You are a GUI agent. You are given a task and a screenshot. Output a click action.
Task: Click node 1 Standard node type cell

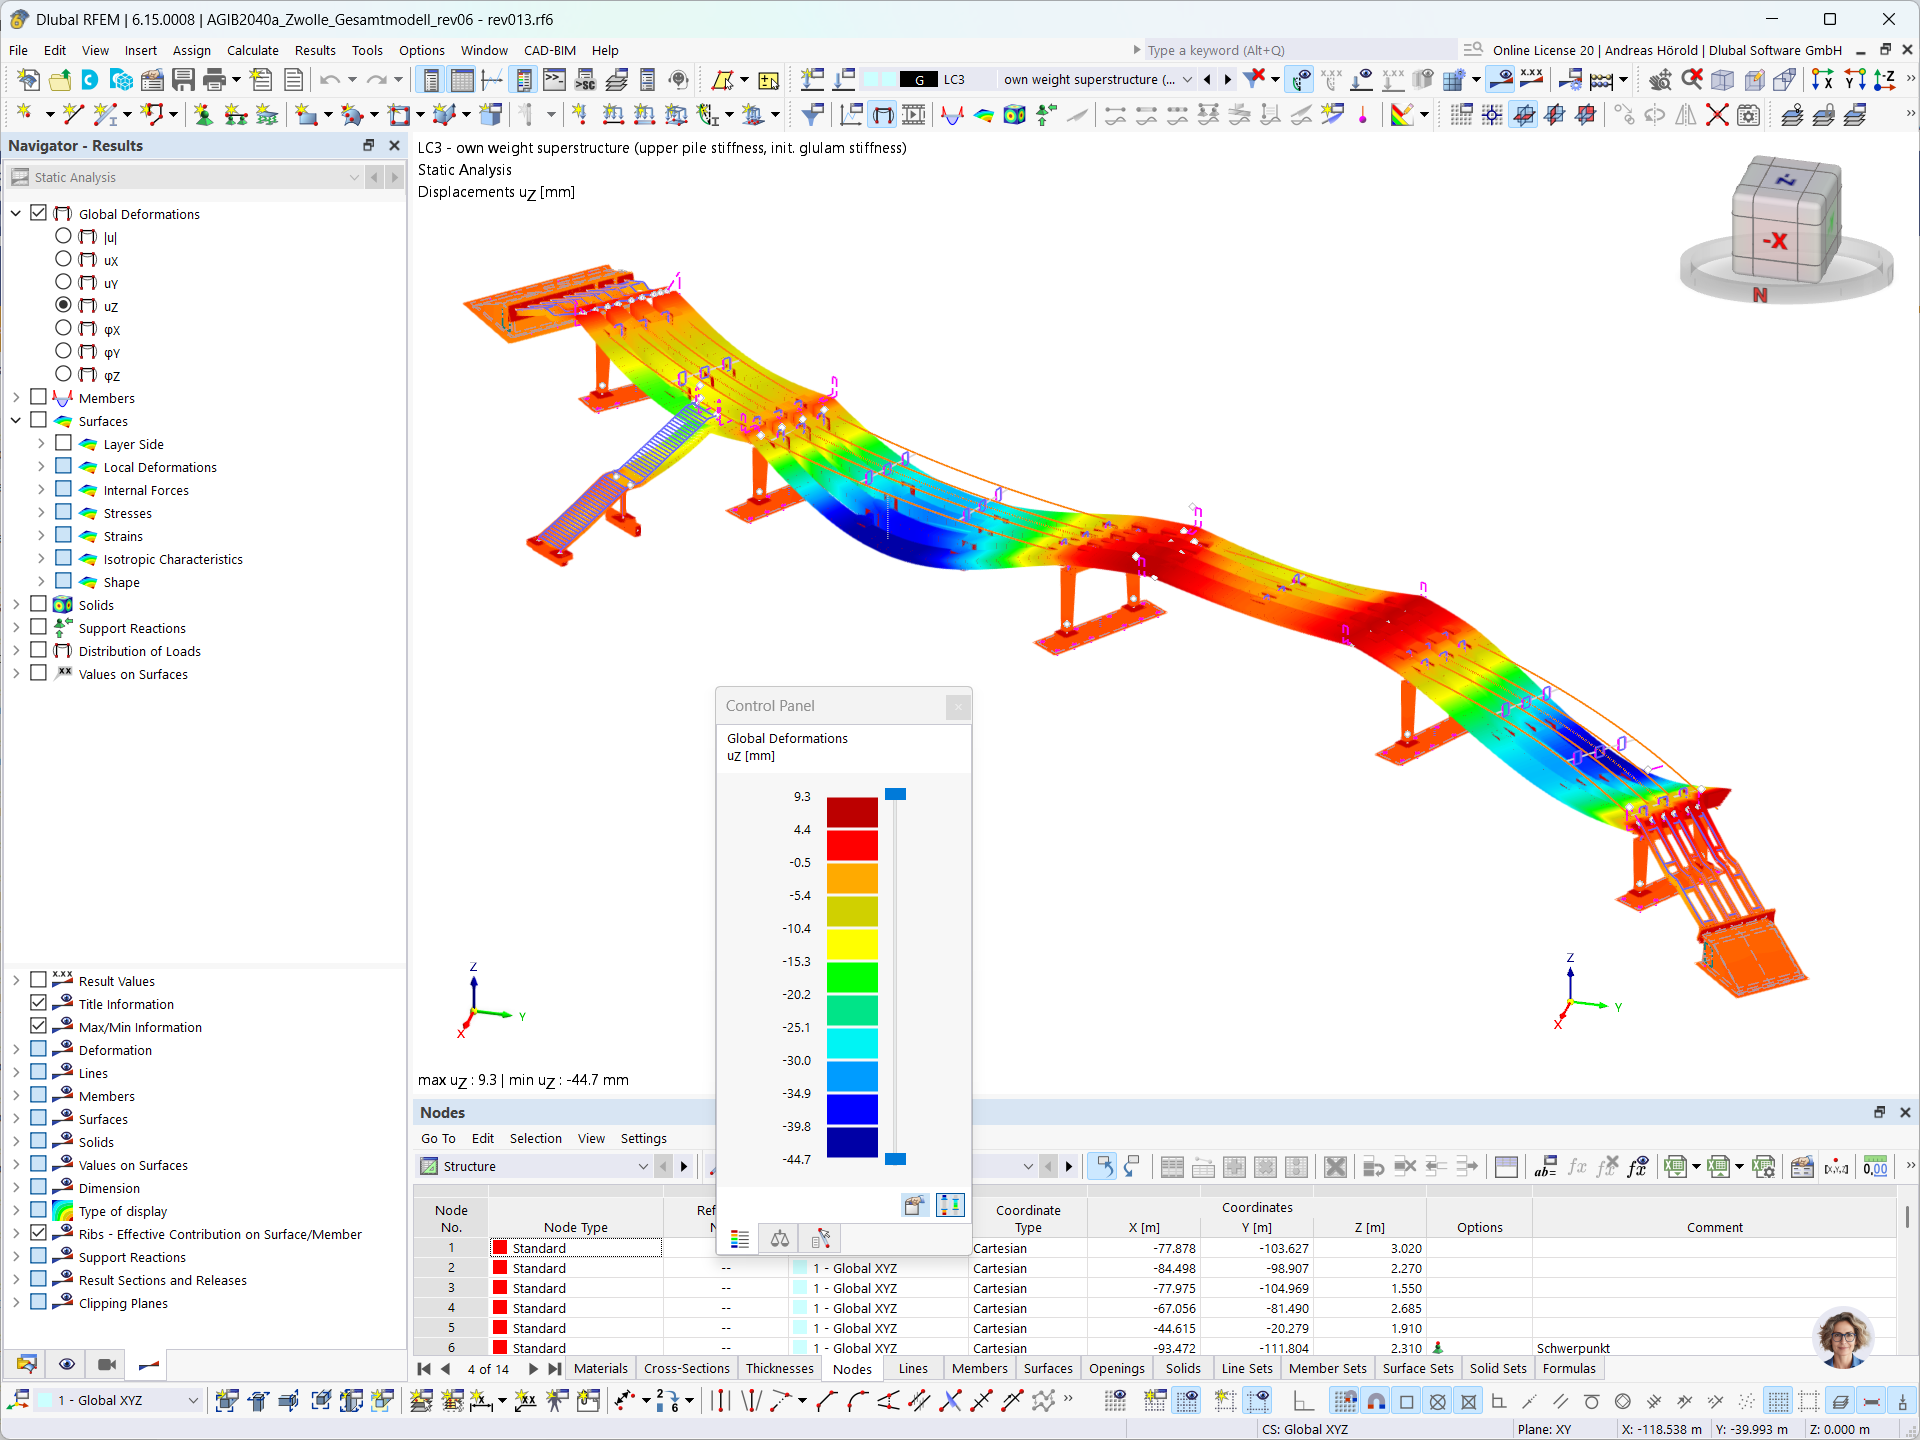pyautogui.click(x=576, y=1248)
